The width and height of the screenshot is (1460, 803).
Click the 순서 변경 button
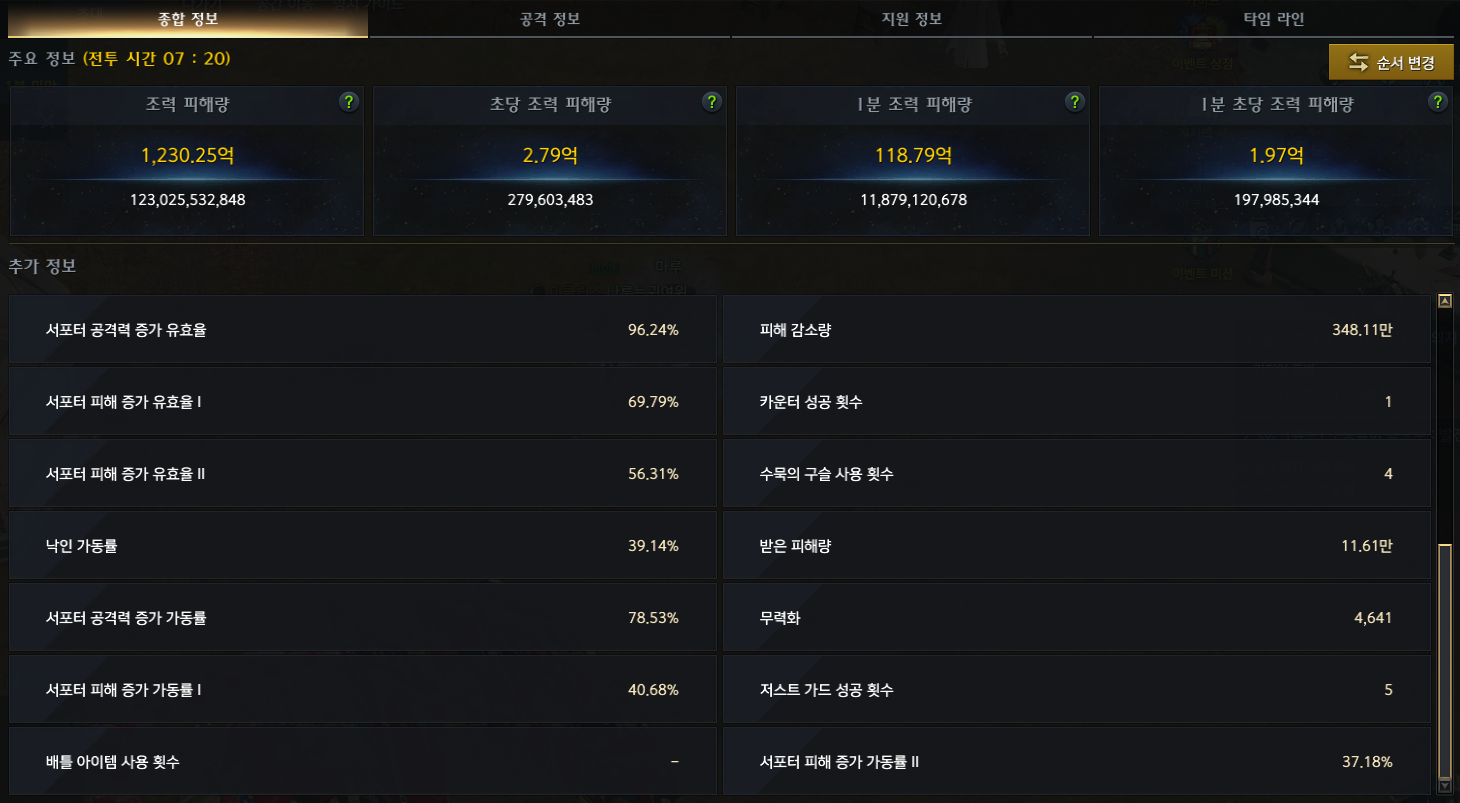tap(1391, 62)
